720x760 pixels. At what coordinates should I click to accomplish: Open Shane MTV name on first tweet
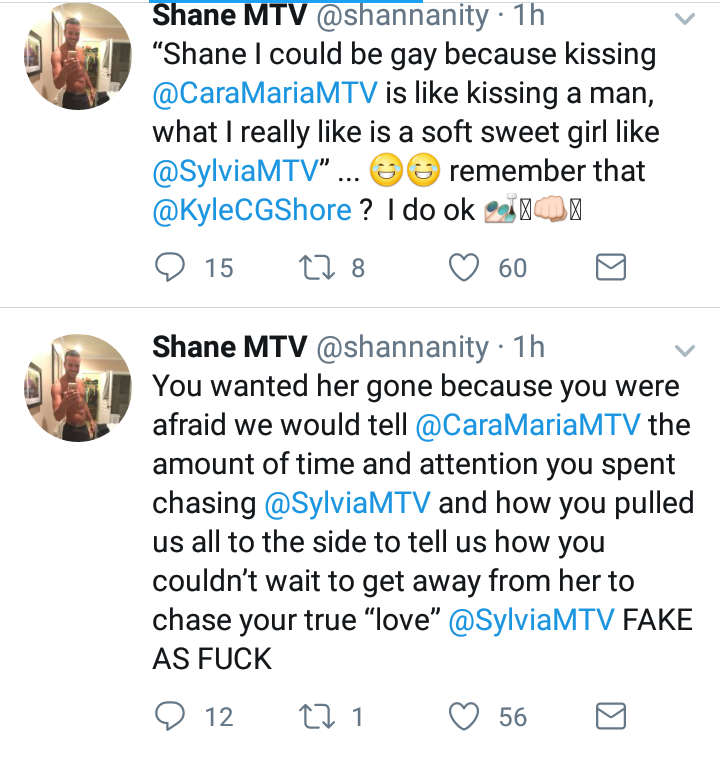(x=229, y=16)
